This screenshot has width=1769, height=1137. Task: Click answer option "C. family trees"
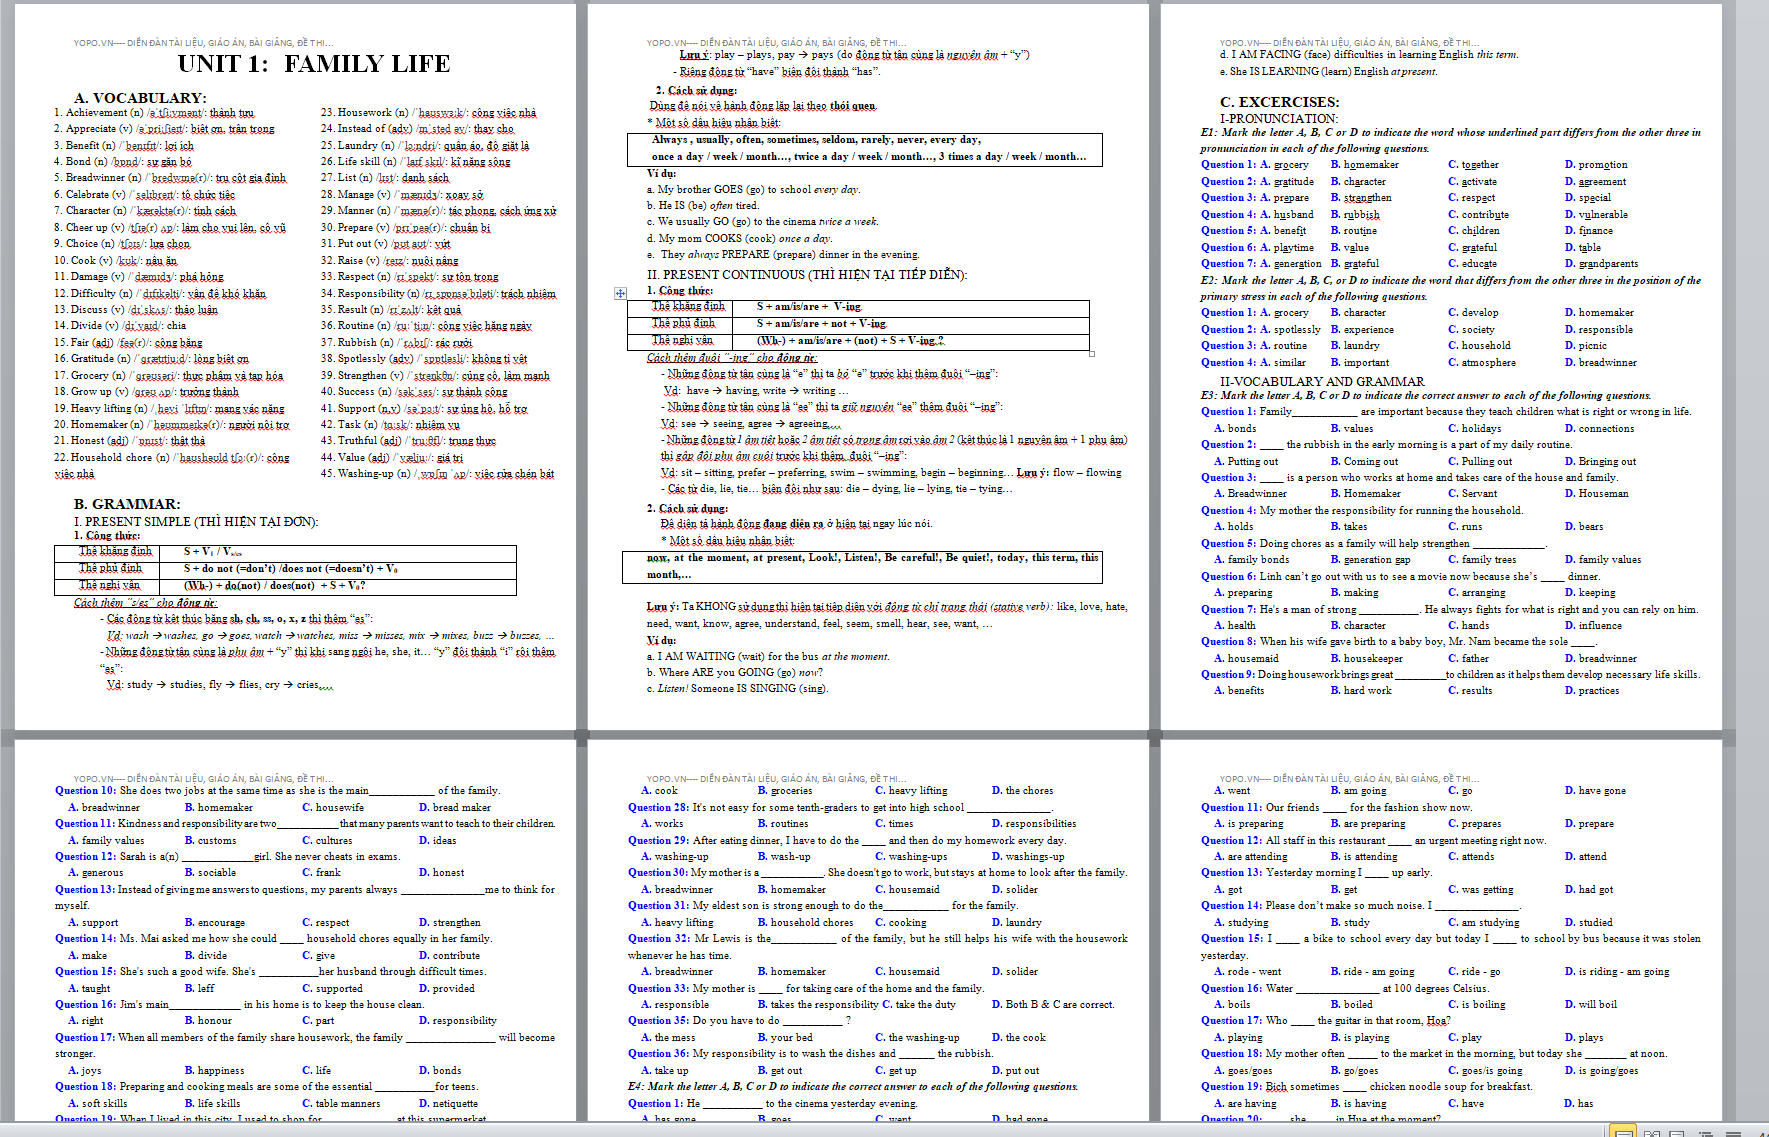click(x=1482, y=559)
